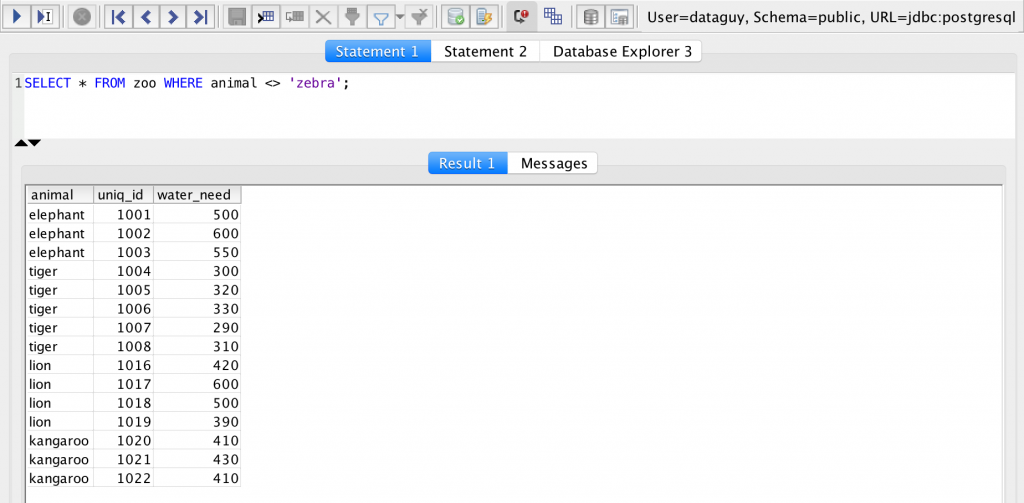Toggle the append results grid button

(552, 16)
